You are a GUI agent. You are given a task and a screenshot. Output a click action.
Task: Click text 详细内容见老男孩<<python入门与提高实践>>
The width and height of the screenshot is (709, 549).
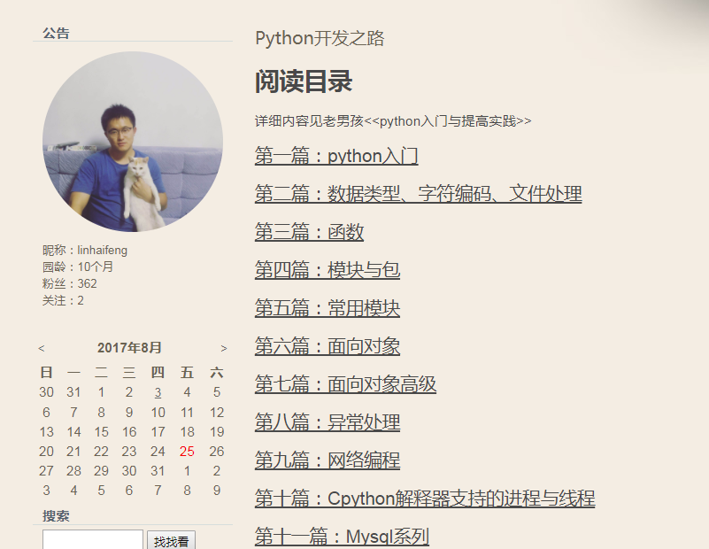tap(393, 121)
